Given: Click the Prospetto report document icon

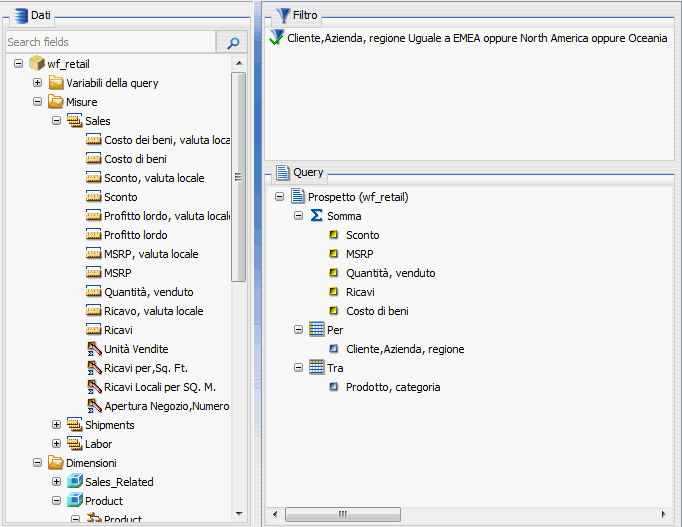Looking at the screenshot, I should point(298,197).
